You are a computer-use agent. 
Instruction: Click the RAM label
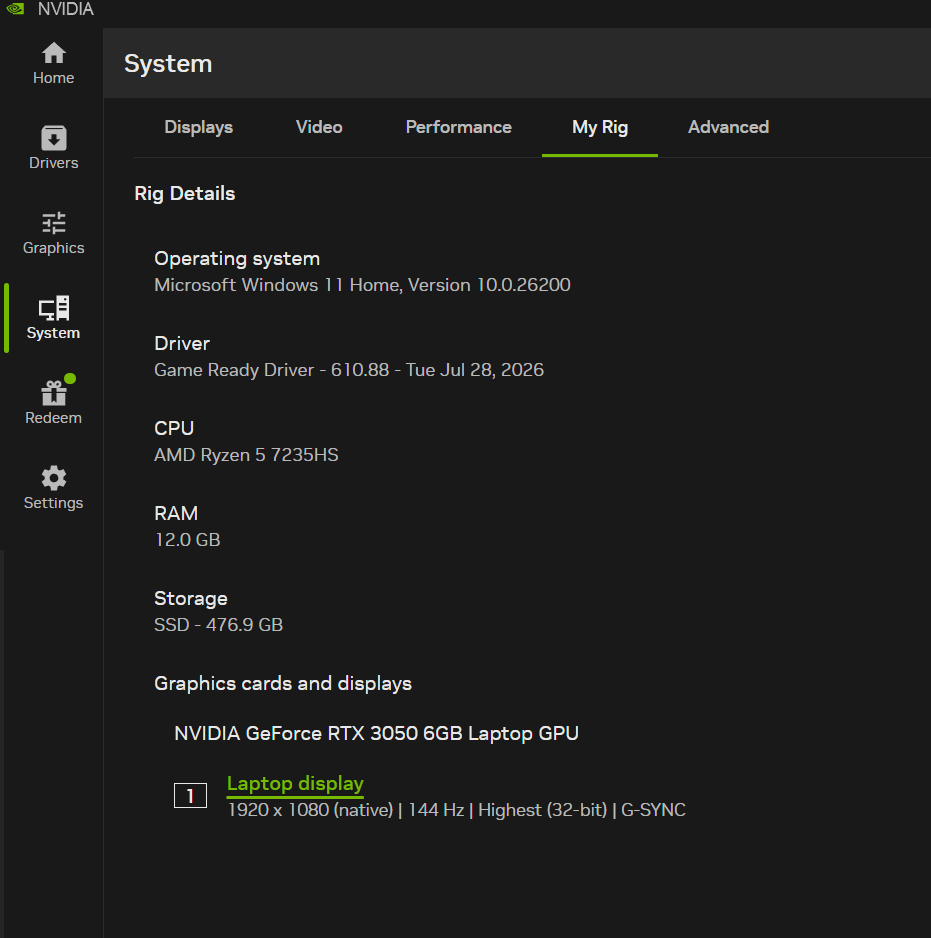(176, 513)
